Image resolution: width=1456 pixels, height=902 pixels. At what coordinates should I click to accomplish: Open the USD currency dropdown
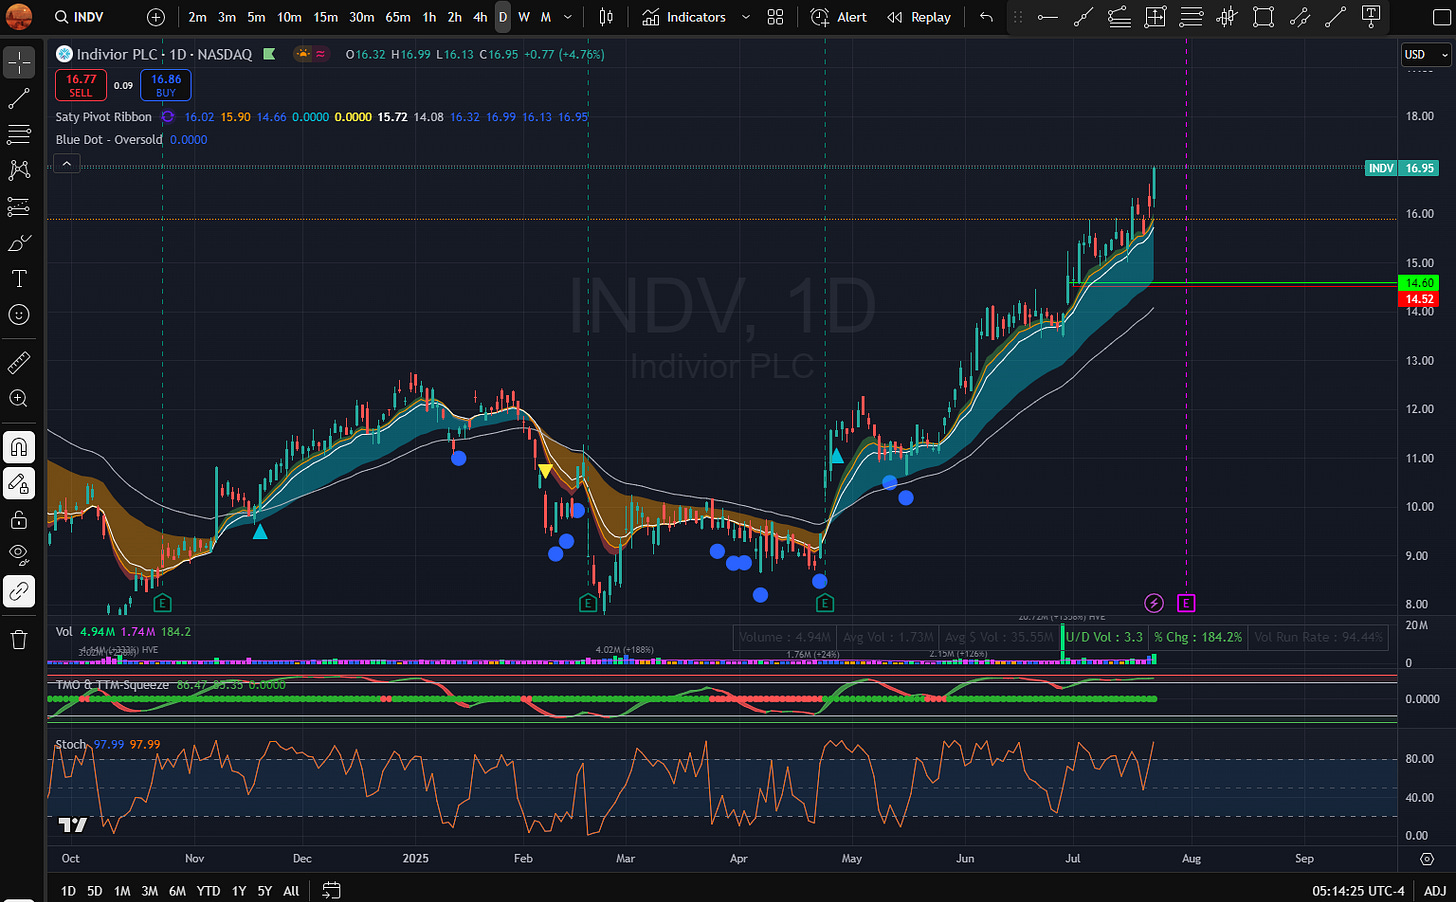pos(1426,55)
